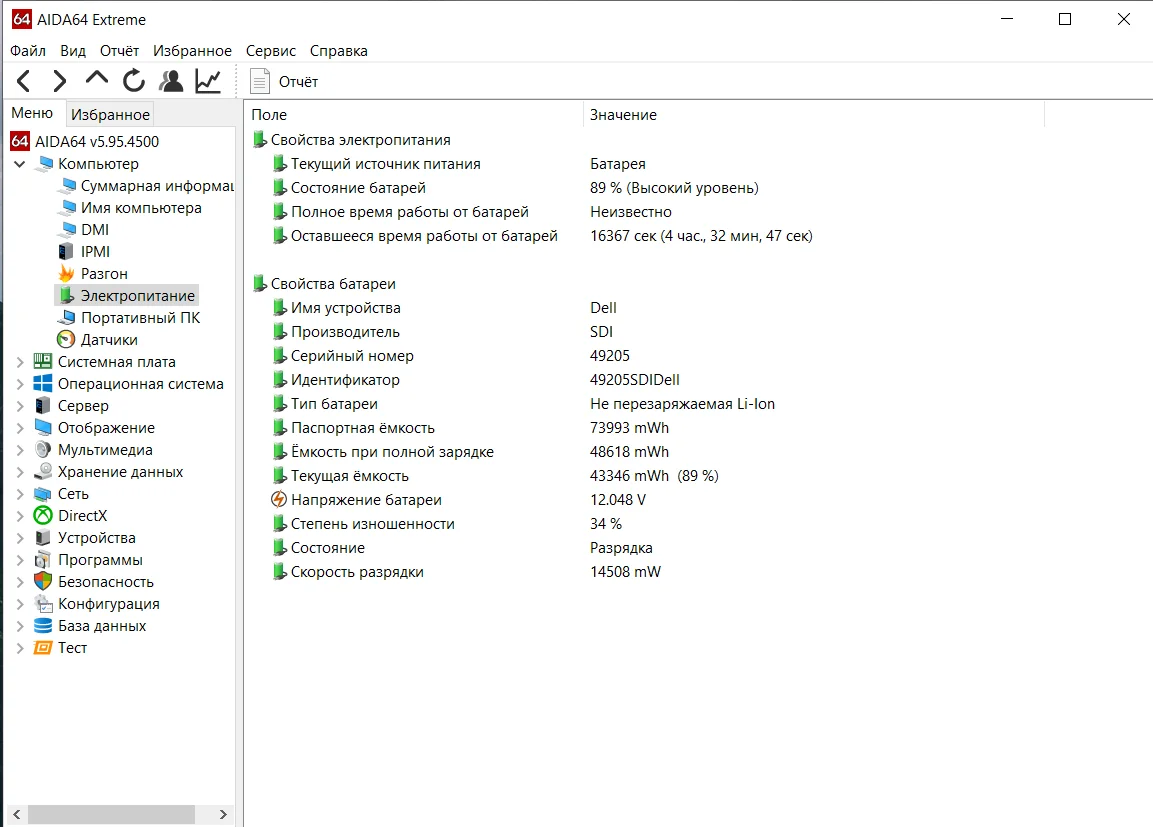The image size is (1153, 827).
Task: Expand the Хранение данных node
Action: click(20, 472)
